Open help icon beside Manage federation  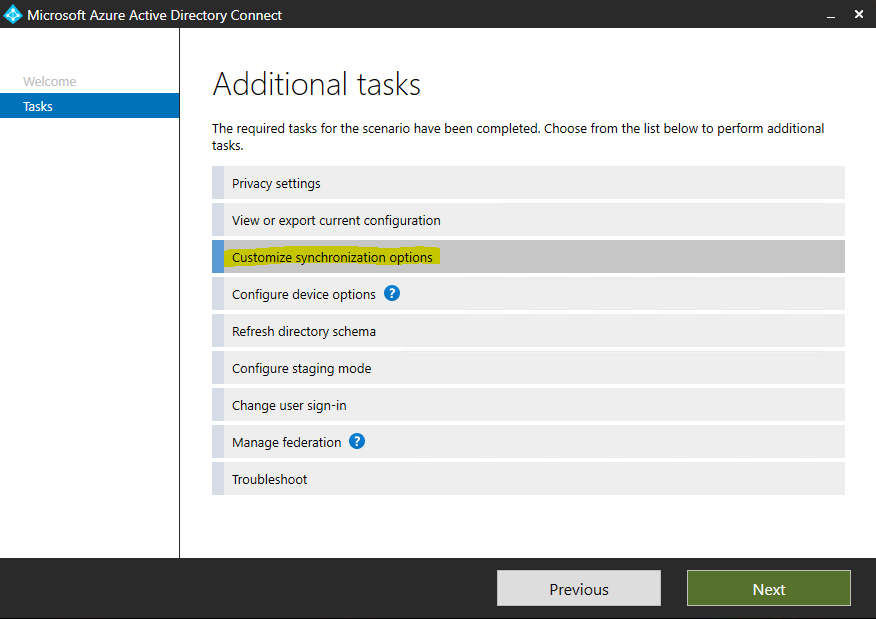[x=357, y=441]
